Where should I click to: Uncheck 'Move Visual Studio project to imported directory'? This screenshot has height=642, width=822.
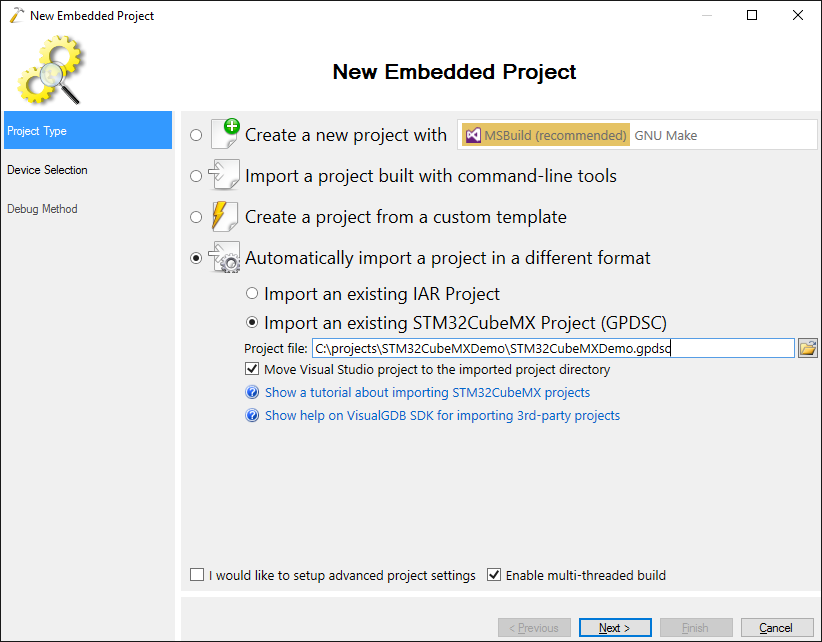pos(252,369)
